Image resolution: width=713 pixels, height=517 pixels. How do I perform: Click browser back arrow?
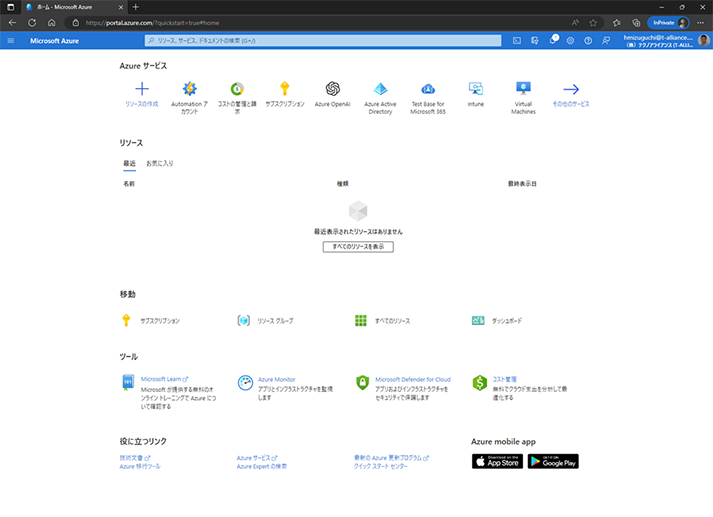click(12, 23)
